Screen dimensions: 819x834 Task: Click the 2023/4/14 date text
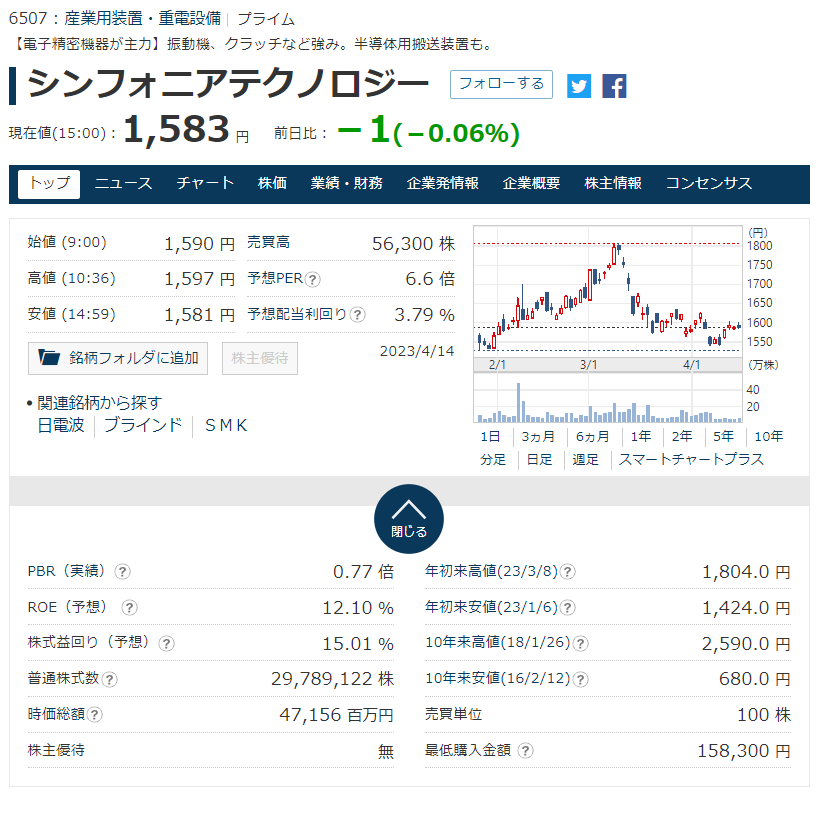tap(417, 352)
